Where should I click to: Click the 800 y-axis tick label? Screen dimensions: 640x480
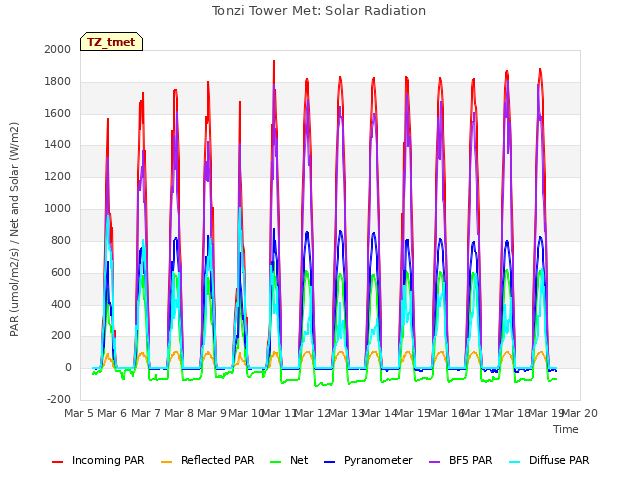pos(61,240)
